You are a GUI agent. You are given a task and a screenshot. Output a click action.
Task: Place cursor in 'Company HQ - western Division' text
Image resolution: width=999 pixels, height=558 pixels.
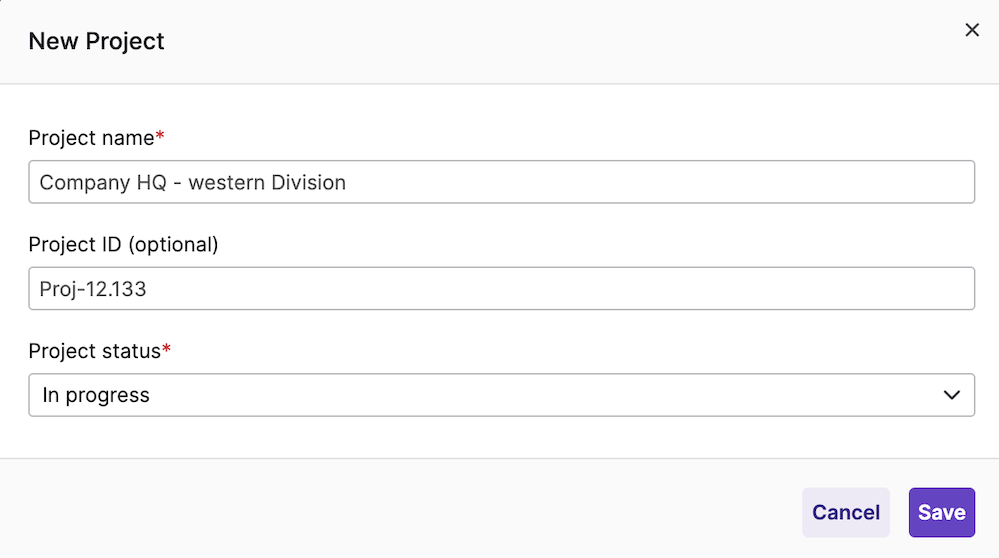coord(192,183)
